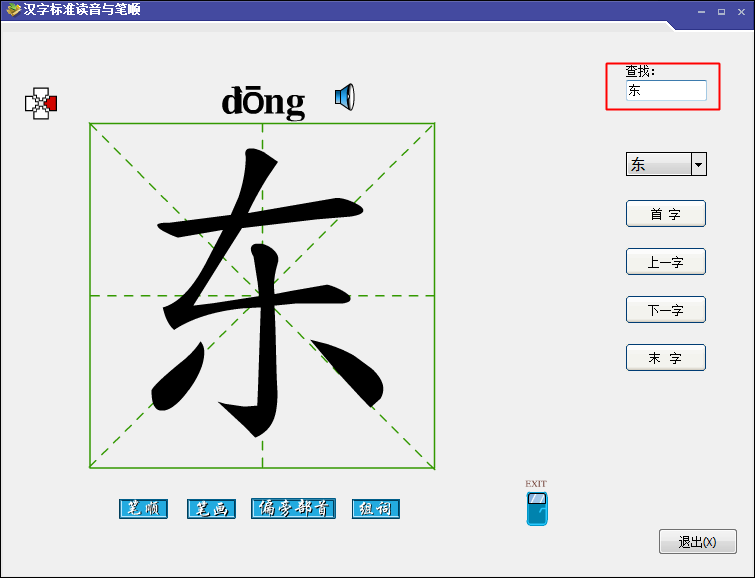
Task: Close the window with the X button
Action: [x=742, y=12]
